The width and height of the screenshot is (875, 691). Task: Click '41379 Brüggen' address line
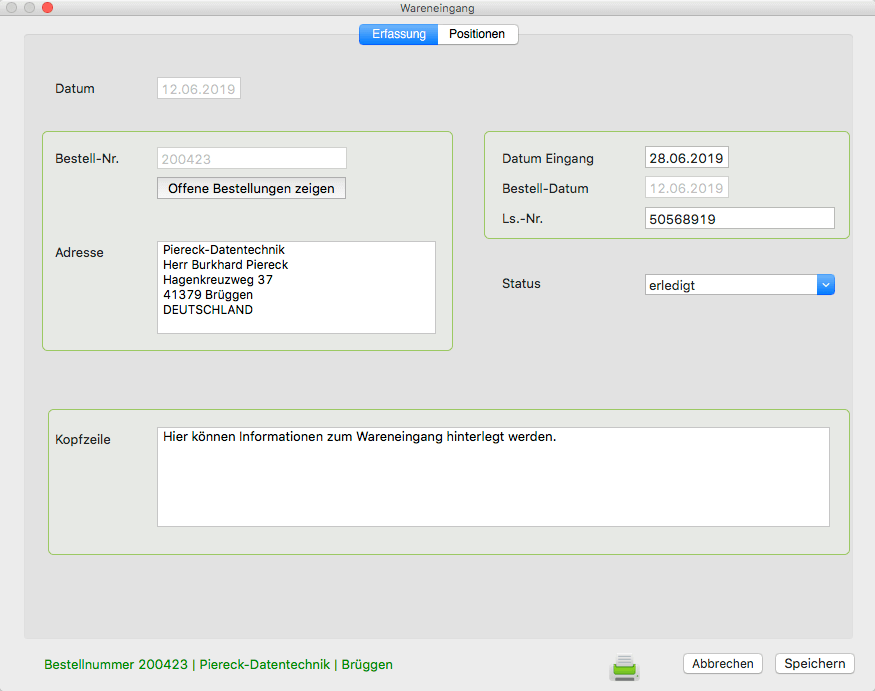pos(208,295)
